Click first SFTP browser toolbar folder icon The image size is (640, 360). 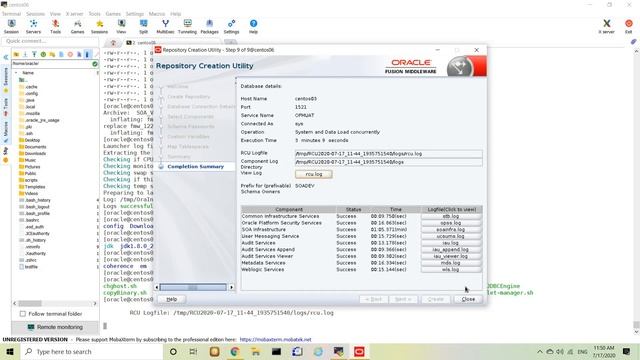(16, 54)
